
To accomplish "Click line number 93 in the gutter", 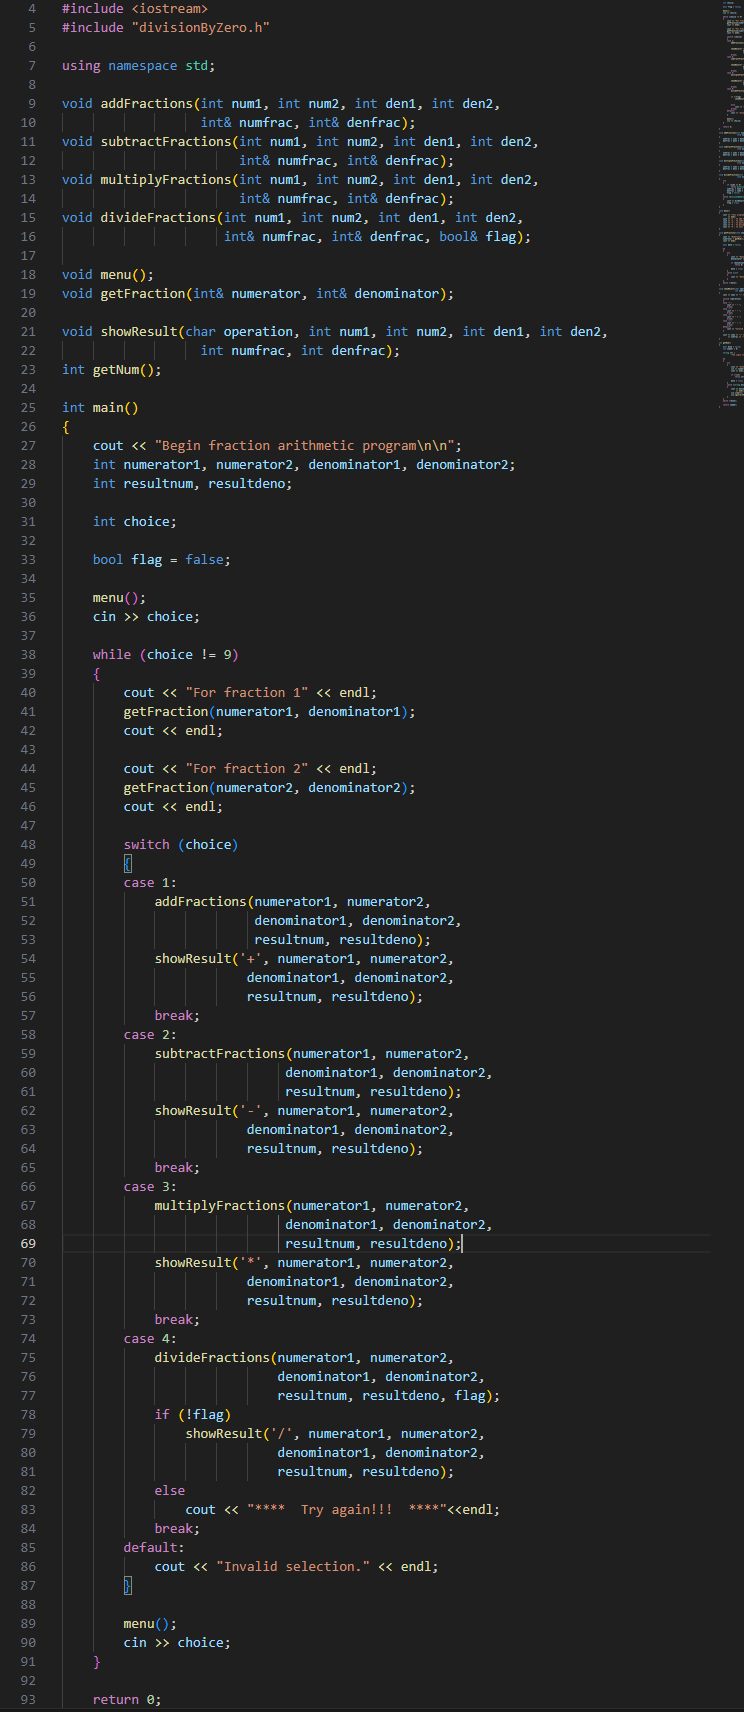I will [x=28, y=1699].
